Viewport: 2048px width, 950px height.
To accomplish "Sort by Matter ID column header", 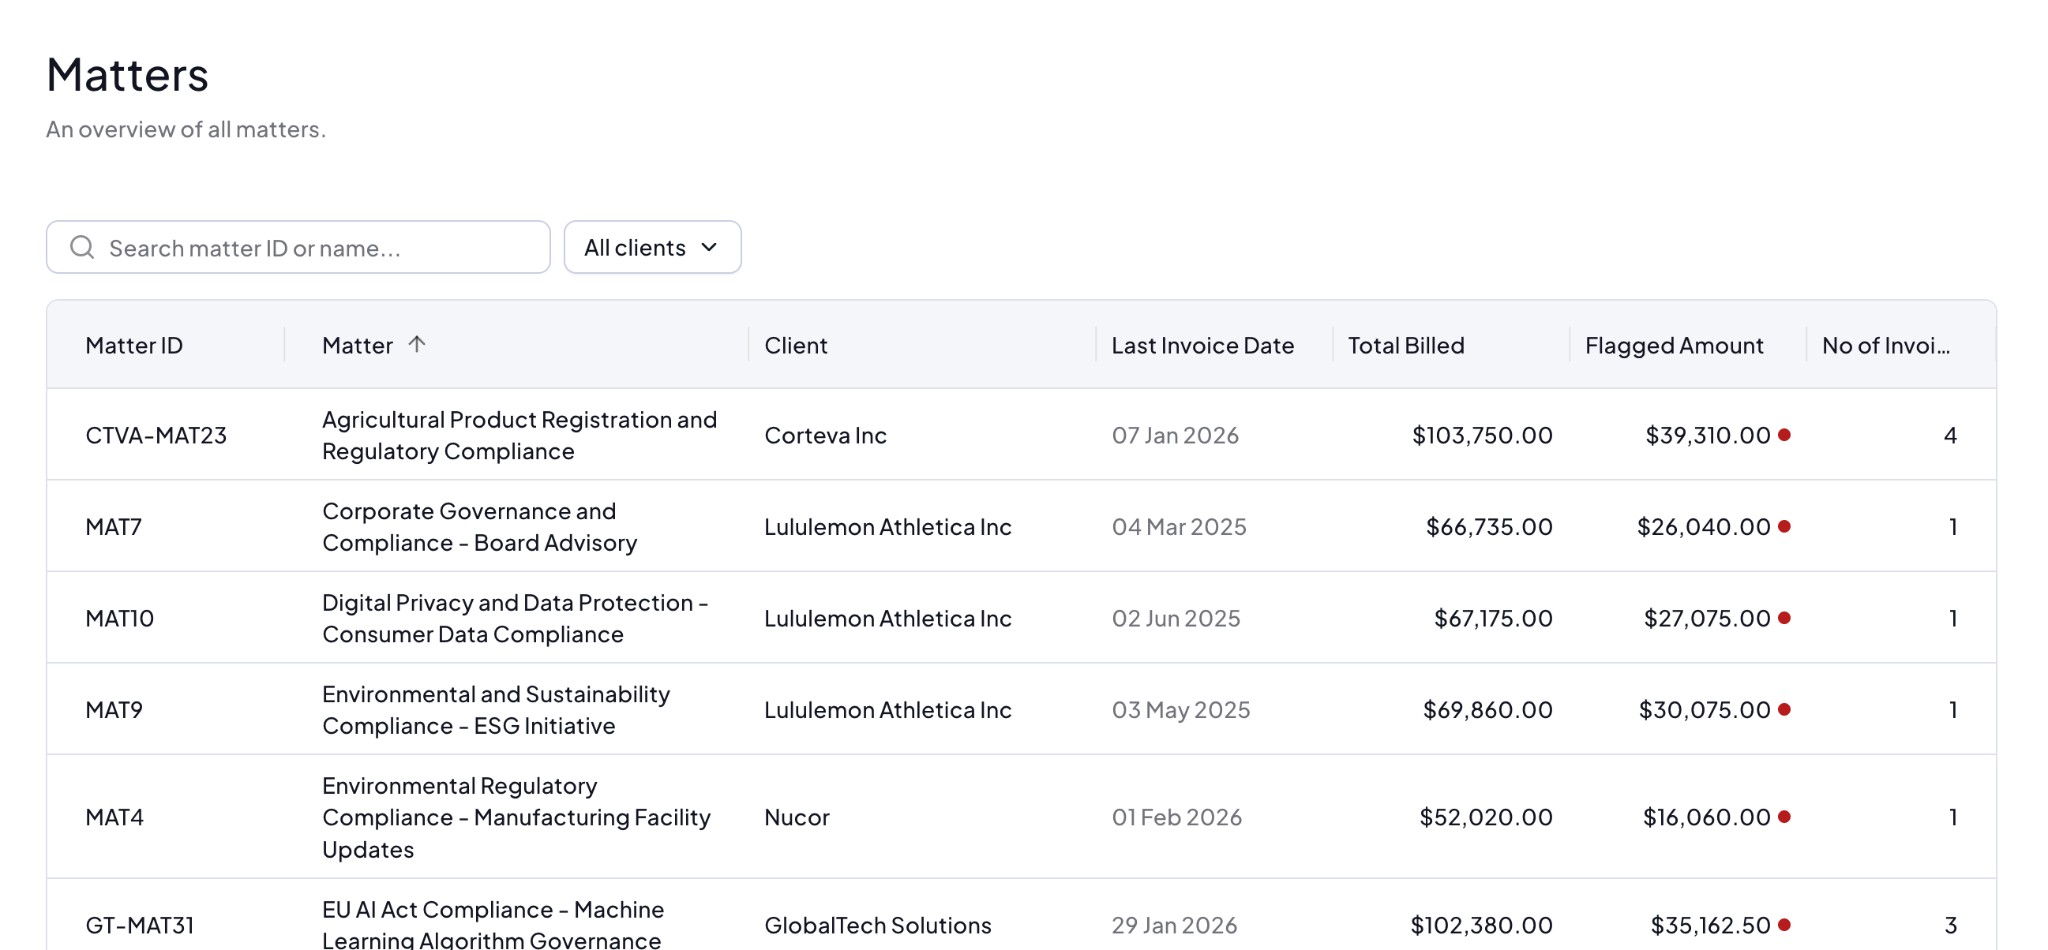I will point(134,346).
